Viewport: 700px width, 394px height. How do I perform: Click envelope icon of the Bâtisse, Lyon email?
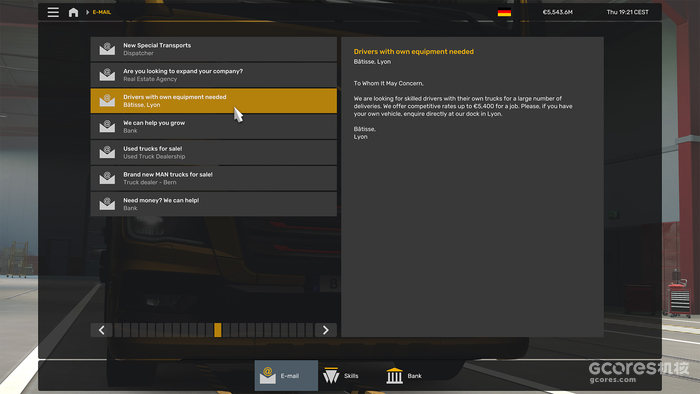point(107,100)
